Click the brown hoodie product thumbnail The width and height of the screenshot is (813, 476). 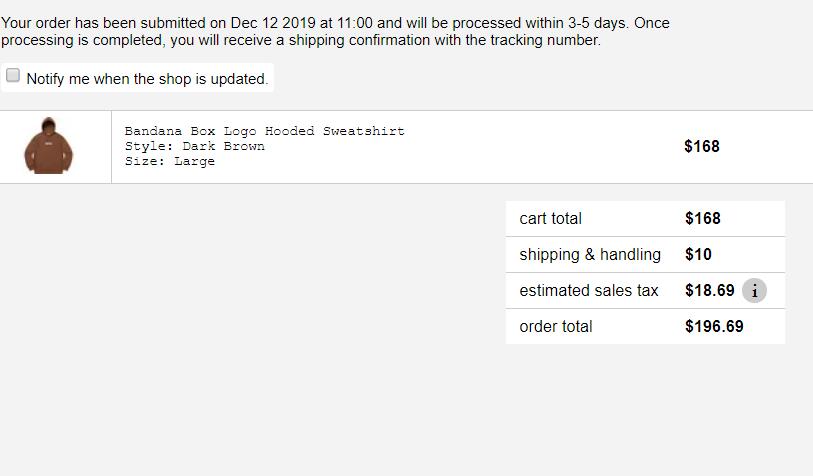point(48,146)
